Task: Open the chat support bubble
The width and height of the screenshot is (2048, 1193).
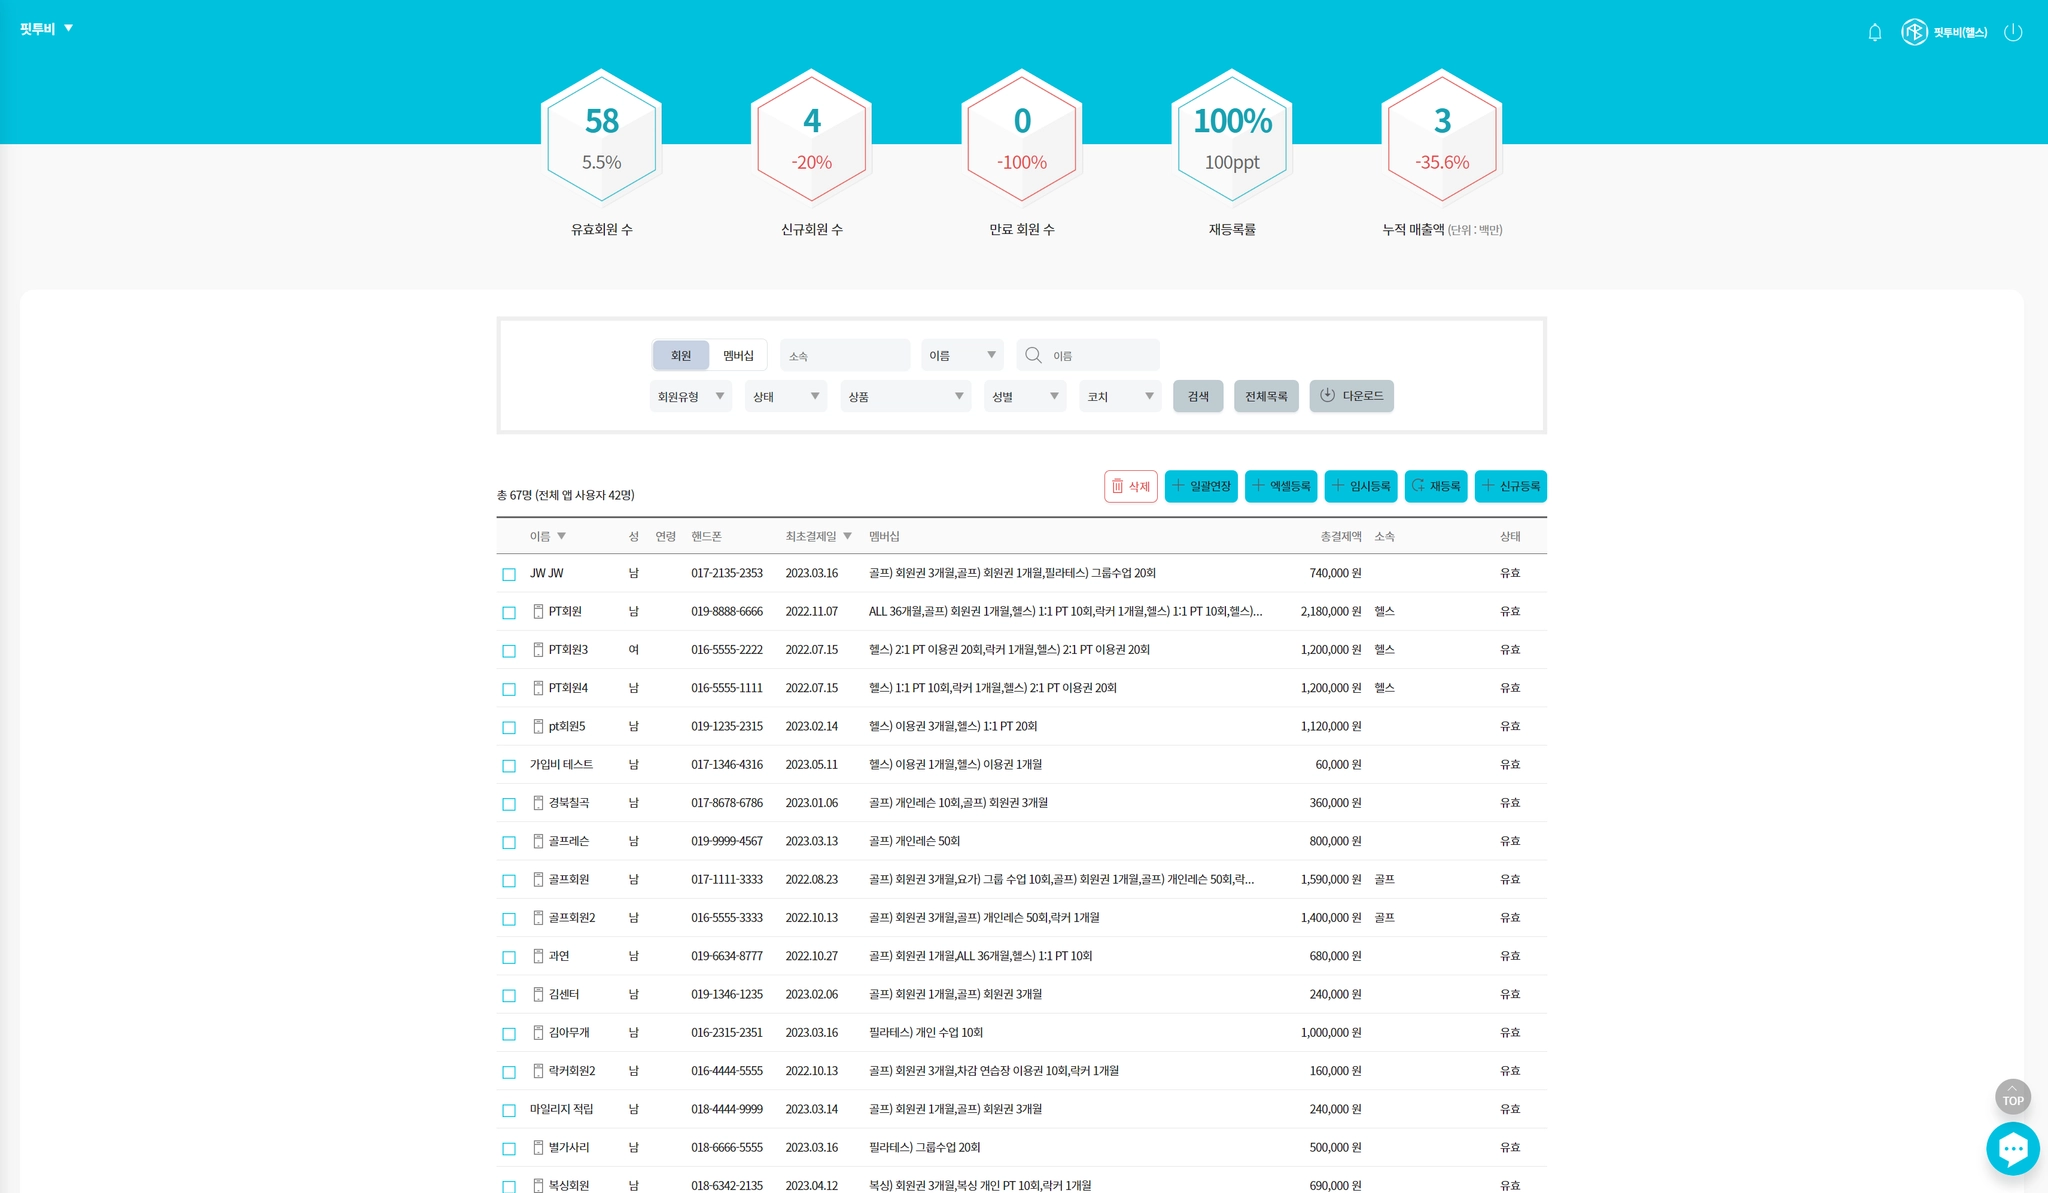Action: point(2012,1149)
